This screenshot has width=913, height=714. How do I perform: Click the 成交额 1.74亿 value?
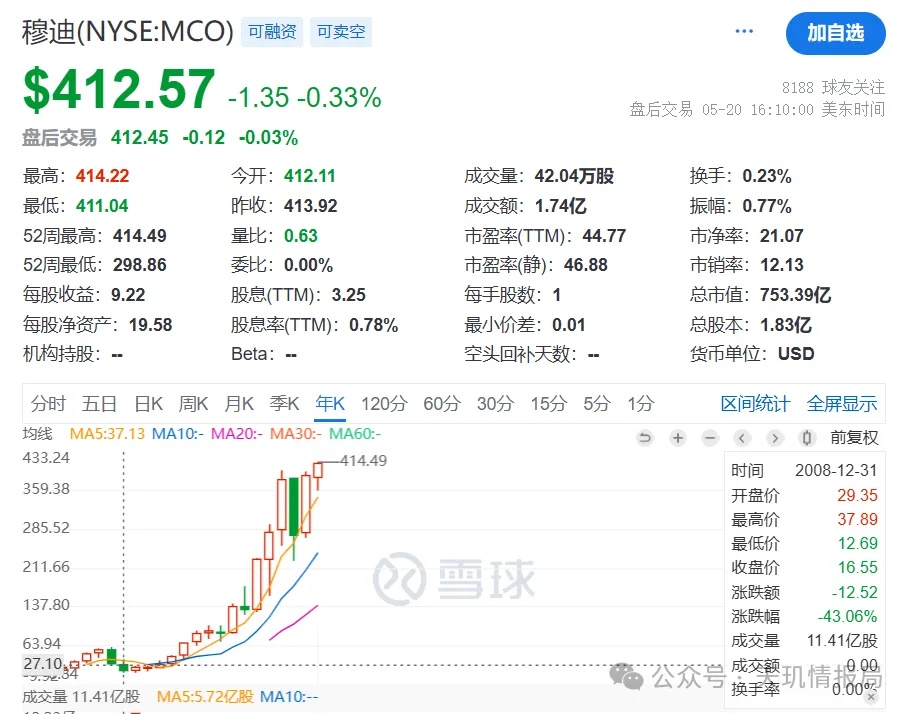561,206
